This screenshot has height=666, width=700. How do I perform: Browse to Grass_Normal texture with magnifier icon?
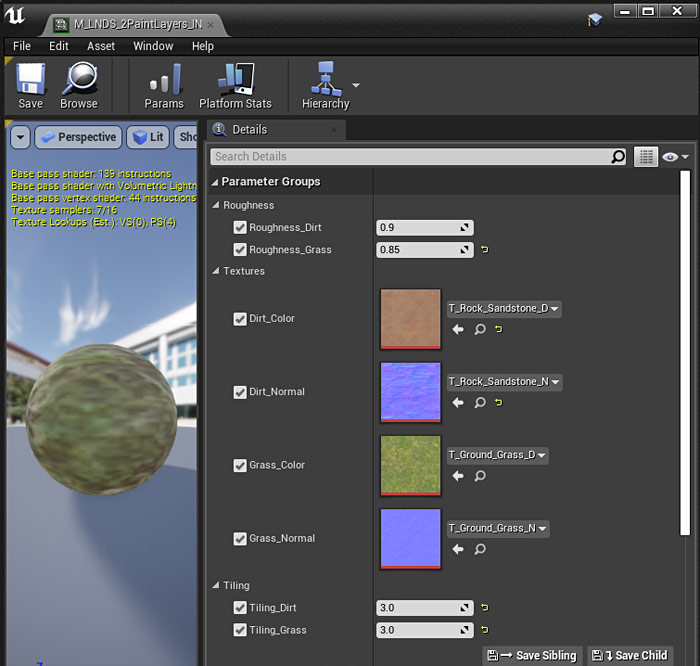pyautogui.click(x=480, y=549)
